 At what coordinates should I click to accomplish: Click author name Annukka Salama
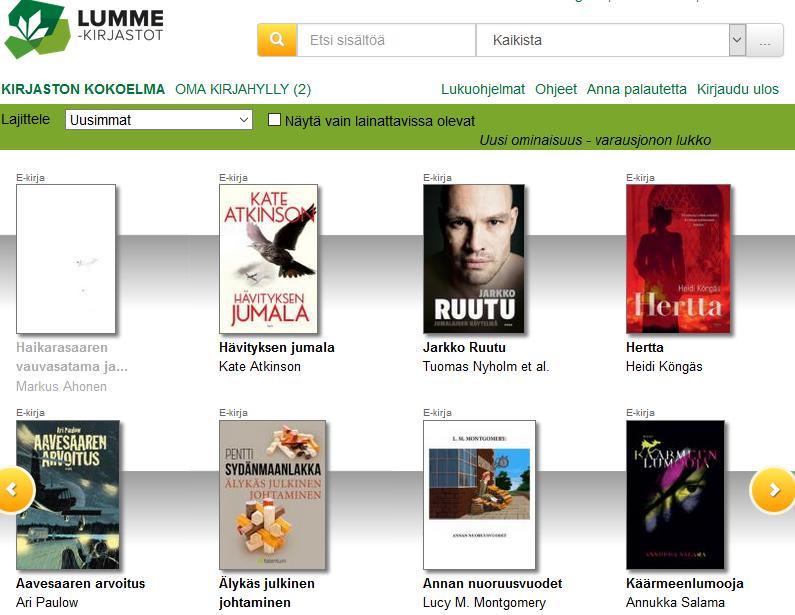[675, 602]
